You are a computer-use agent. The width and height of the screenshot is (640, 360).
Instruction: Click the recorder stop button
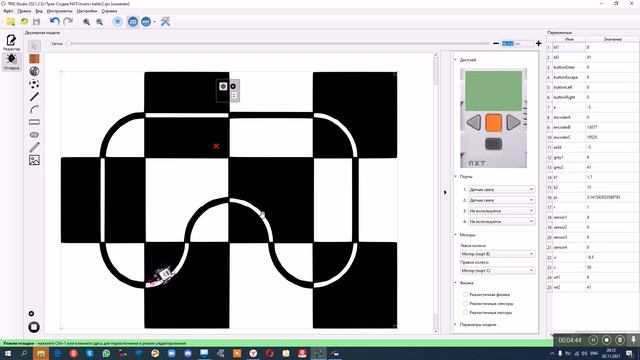point(607,340)
